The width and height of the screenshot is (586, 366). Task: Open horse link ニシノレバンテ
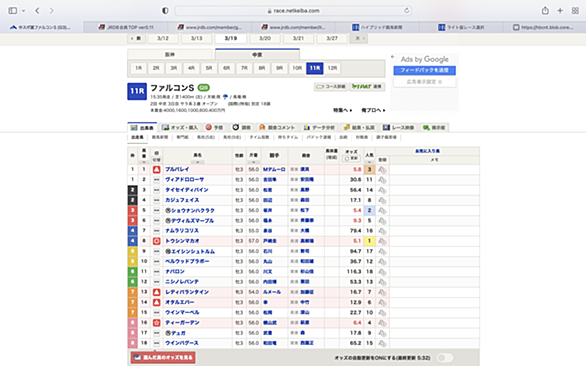coord(182,282)
